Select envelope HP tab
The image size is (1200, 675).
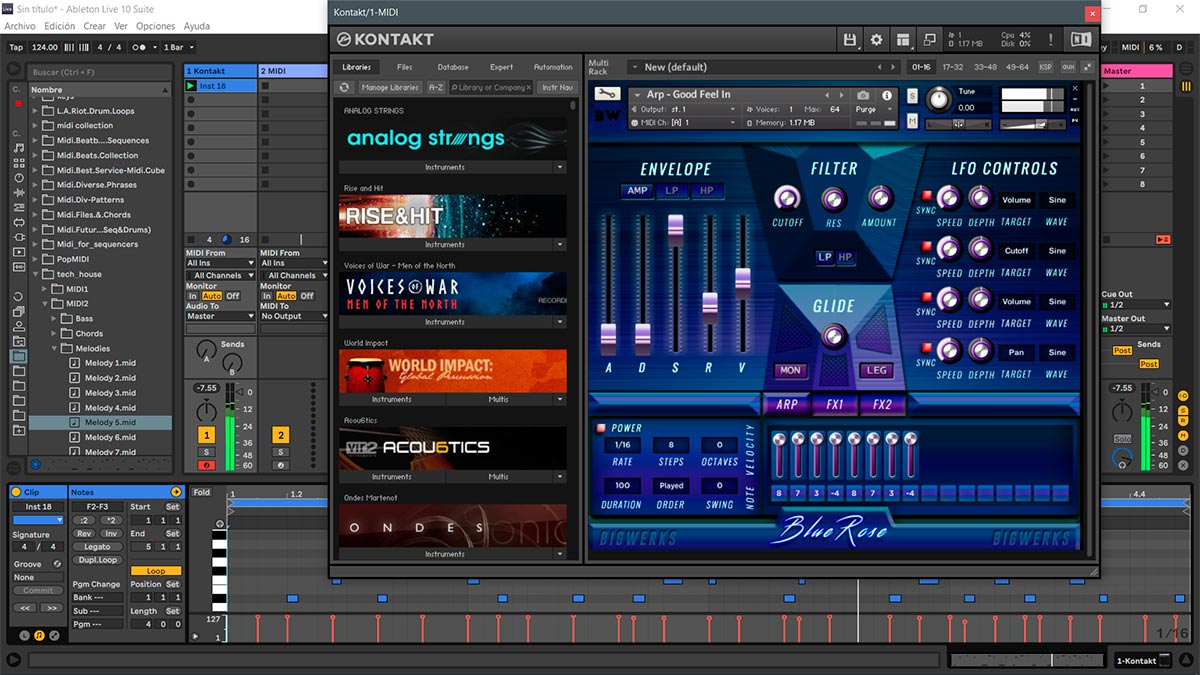pyautogui.click(x=707, y=190)
